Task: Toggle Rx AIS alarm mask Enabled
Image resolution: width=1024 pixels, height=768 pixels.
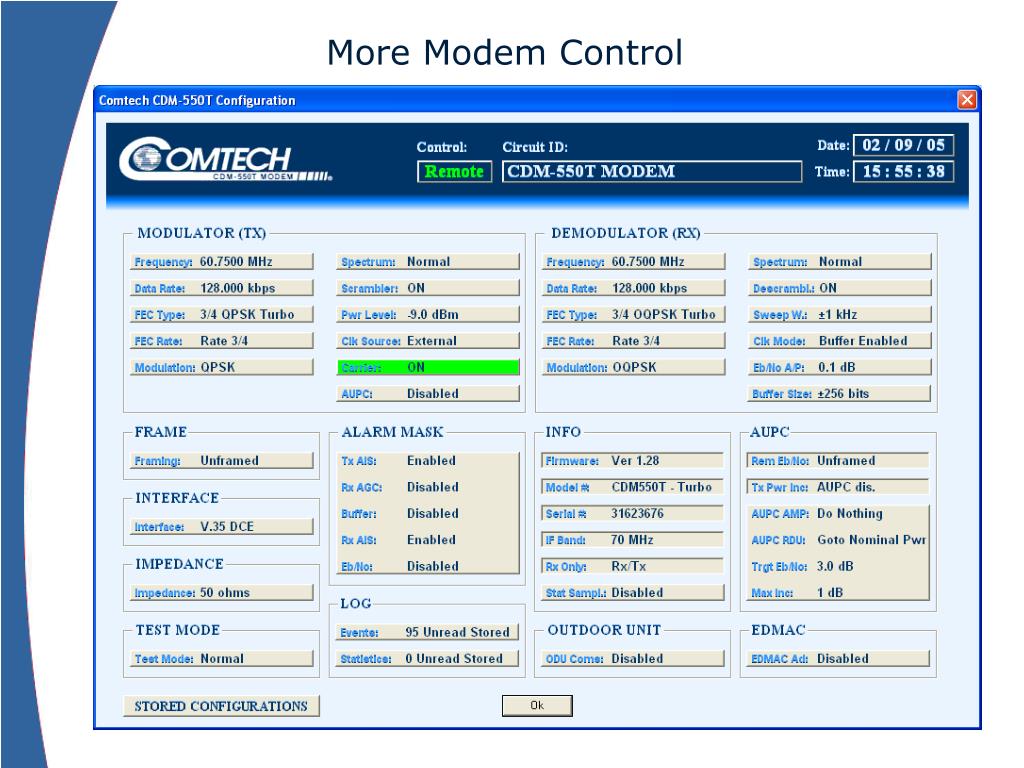Action: (428, 540)
